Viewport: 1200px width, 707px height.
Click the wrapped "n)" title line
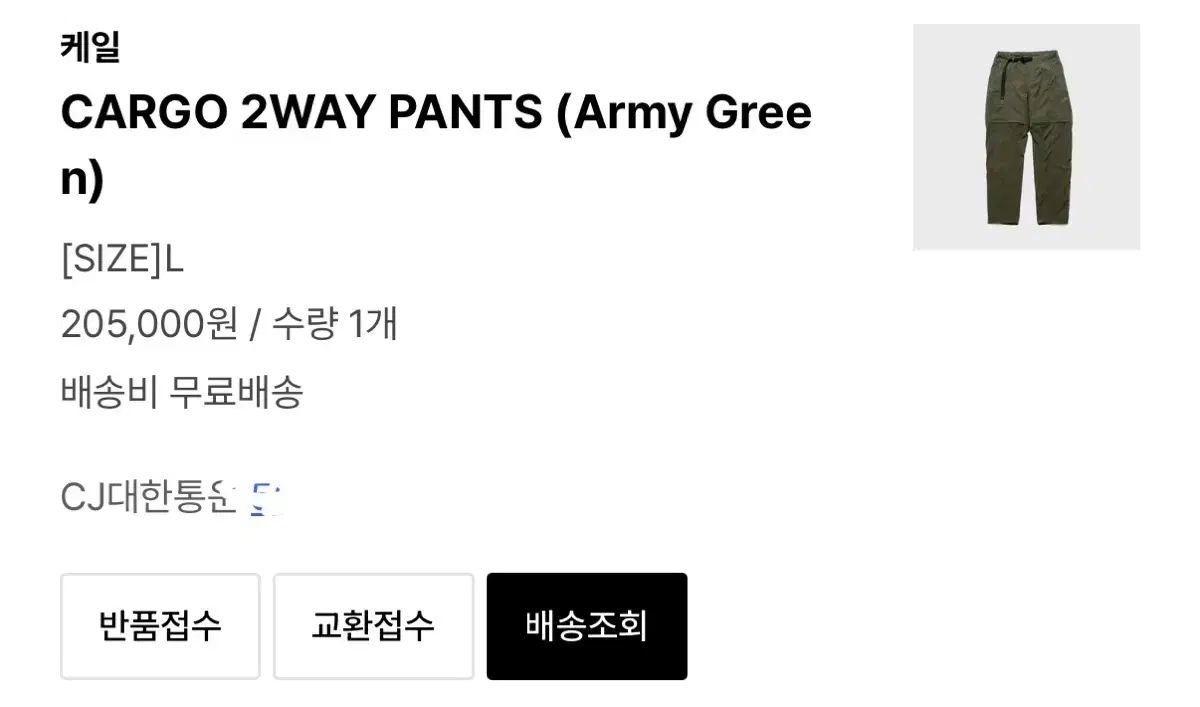tap(82, 181)
